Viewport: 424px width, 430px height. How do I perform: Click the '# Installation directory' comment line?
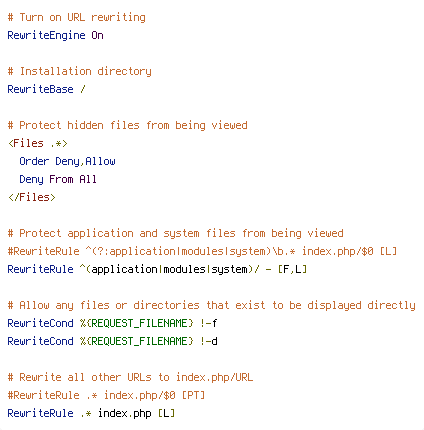click(x=80, y=71)
